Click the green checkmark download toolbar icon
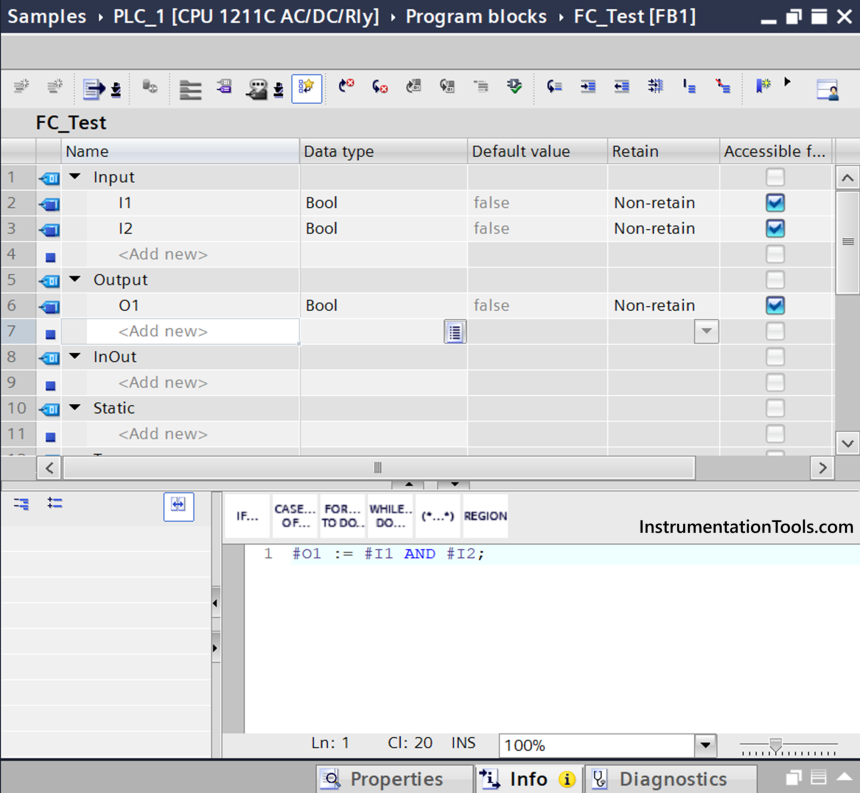The width and height of the screenshot is (860, 793). click(515, 88)
